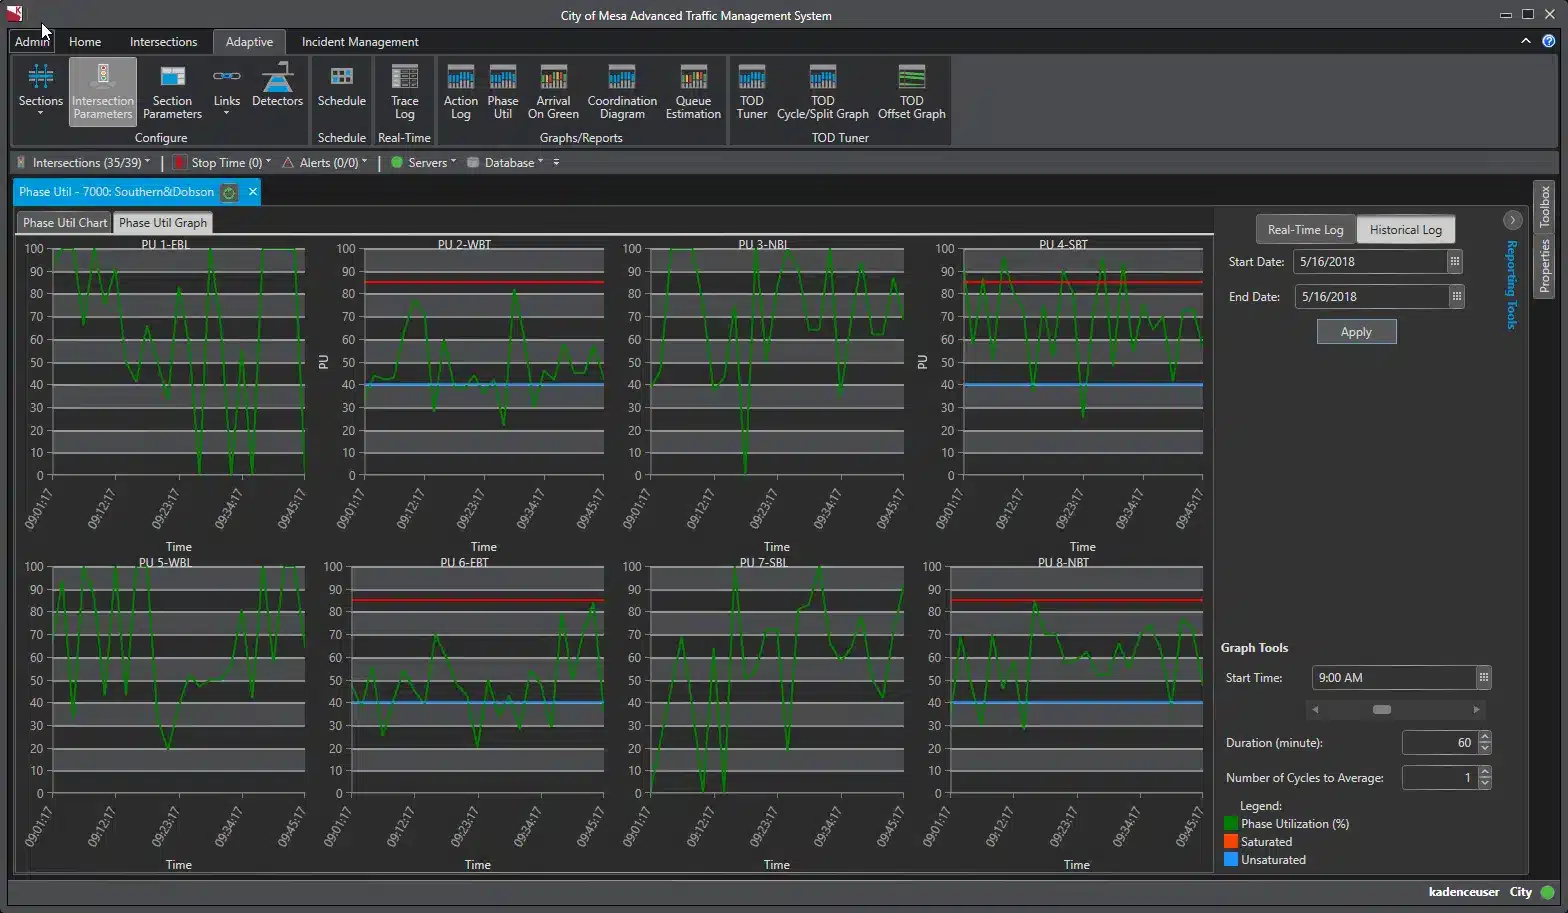This screenshot has height=913, width=1568.
Task: Open the Arrival On Green report
Action: 553,92
